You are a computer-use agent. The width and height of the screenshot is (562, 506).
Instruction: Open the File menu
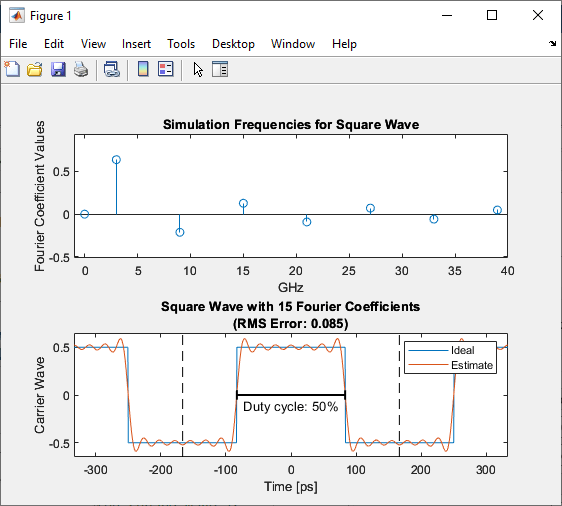[x=18, y=44]
